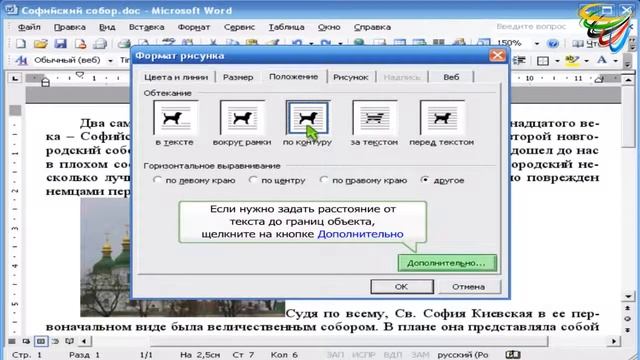
Task: Choose 'в тексте' wrapping style
Action: coord(175,118)
